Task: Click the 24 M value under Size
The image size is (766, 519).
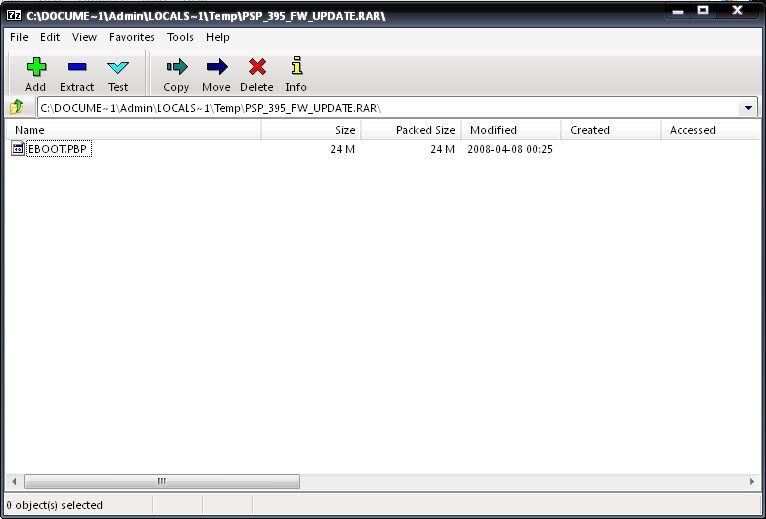Action: 342,149
